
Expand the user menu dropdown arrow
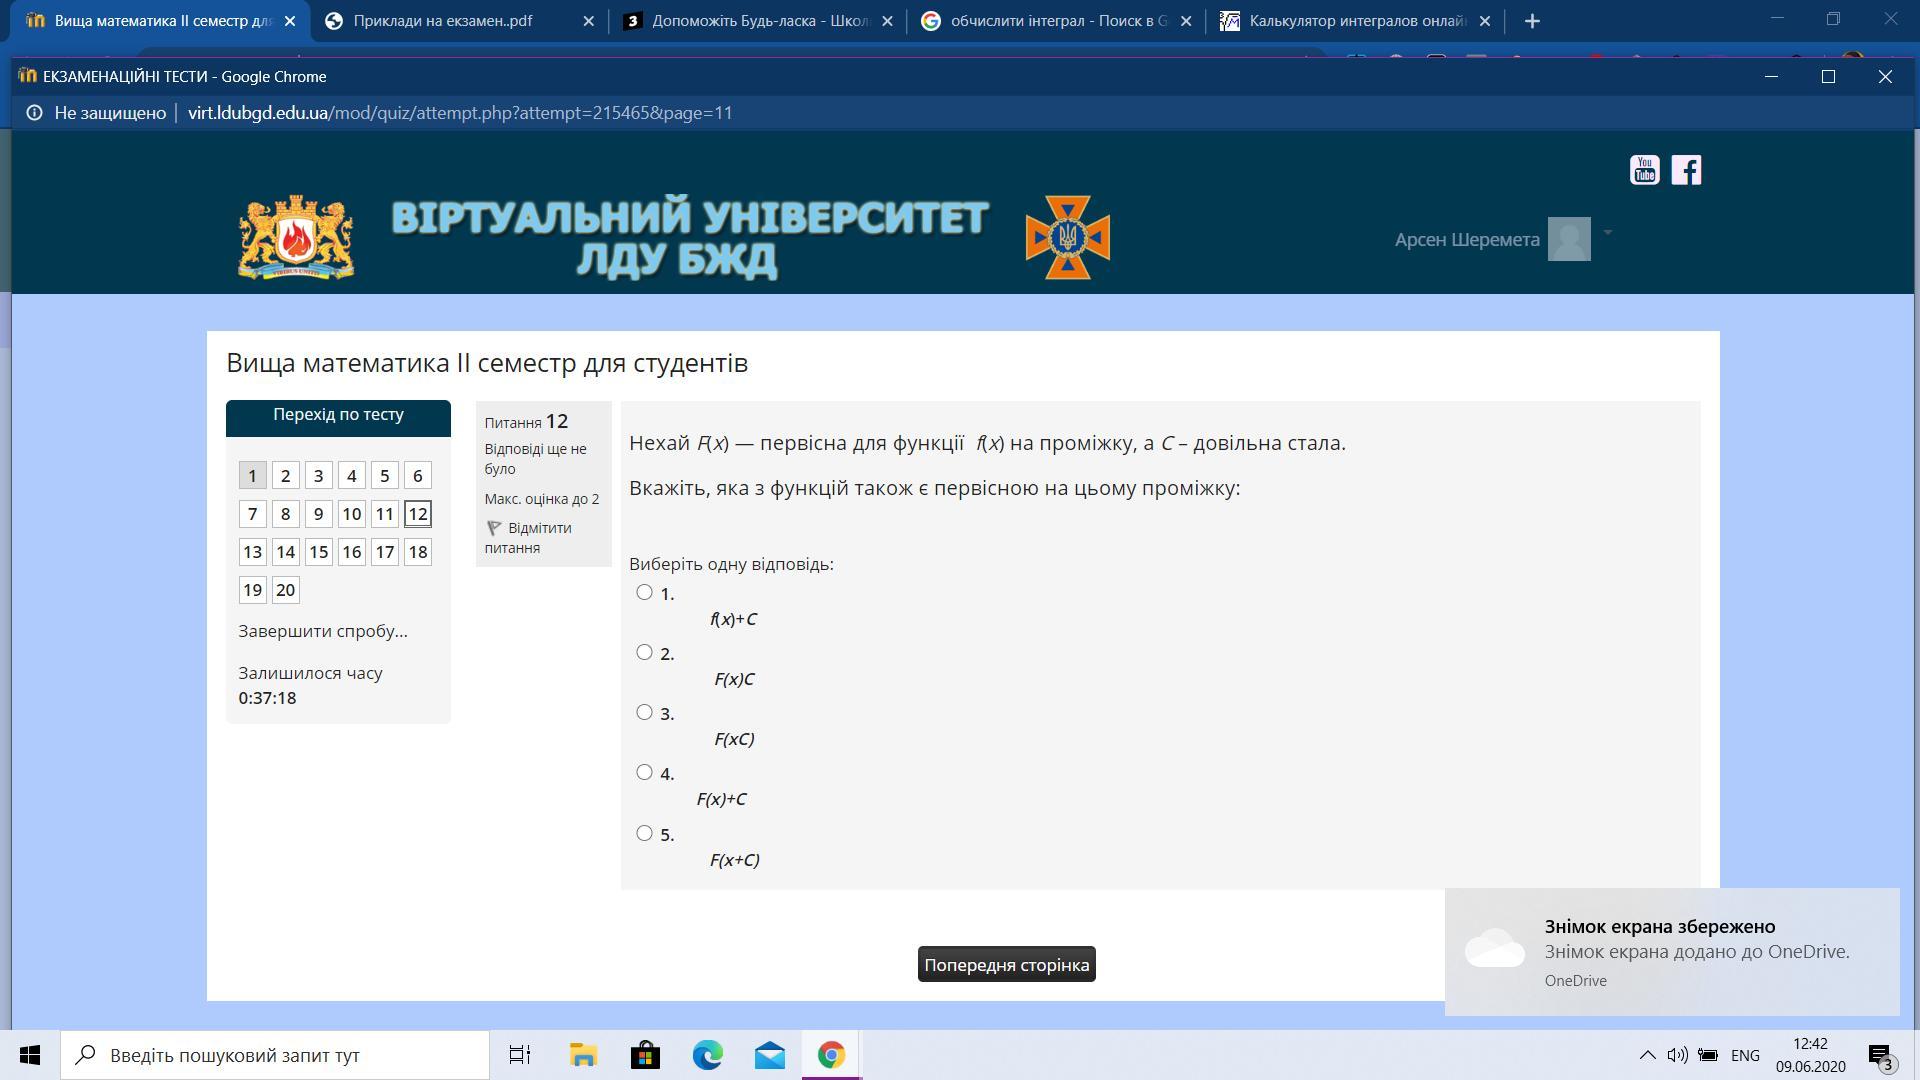click(x=1607, y=233)
